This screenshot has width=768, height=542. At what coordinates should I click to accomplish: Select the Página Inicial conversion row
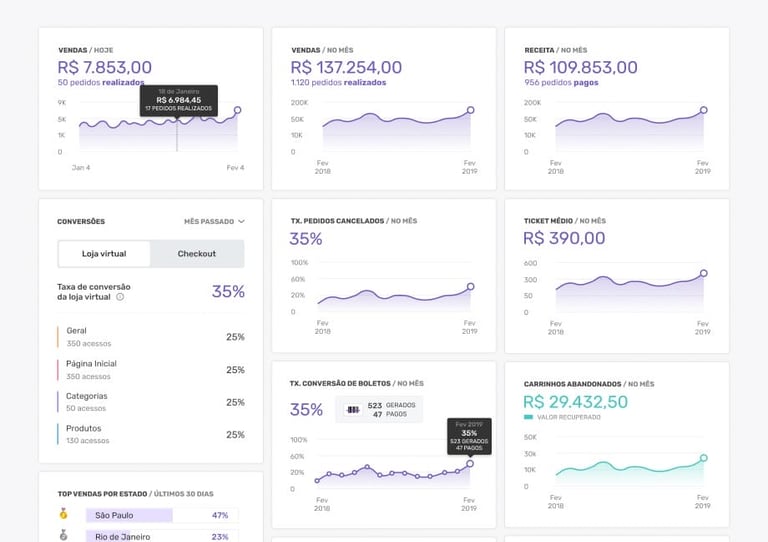151,370
